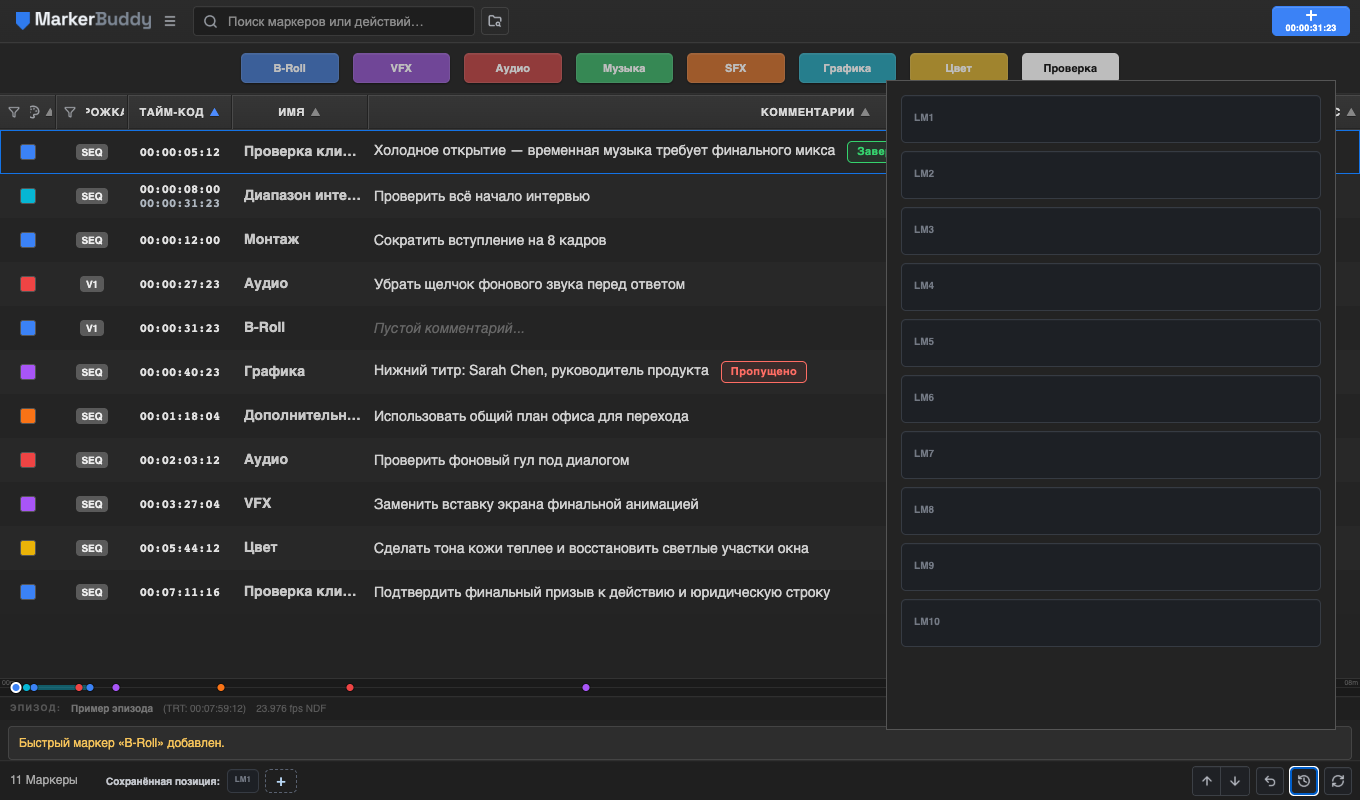
Task: Select comment "Сократить вступление на 8 кадров"
Action: click(490, 240)
